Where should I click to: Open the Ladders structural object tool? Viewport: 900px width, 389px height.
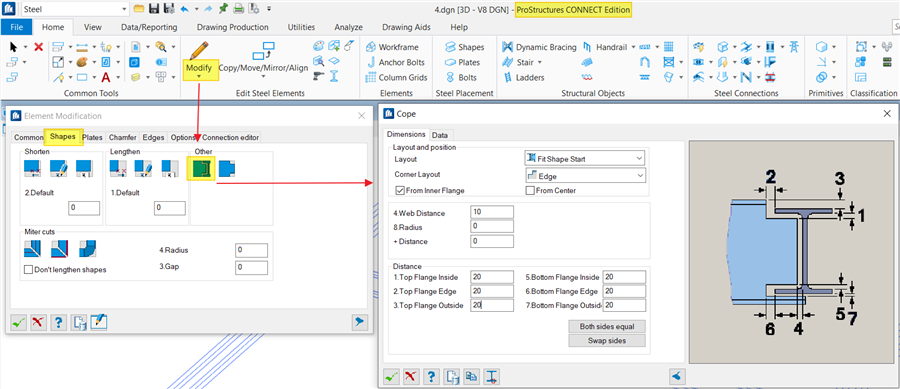523,77
